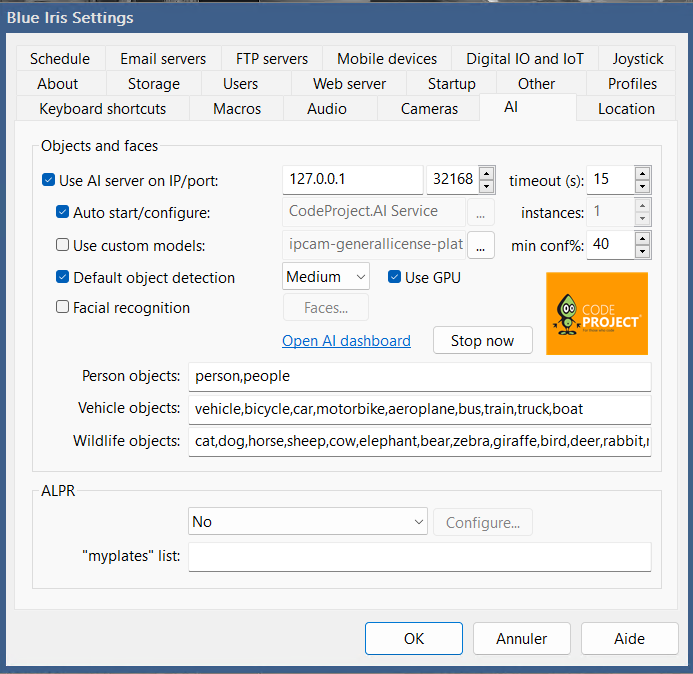Expand the ALPR dropdown showing No
The width and height of the screenshot is (693, 674).
tap(308, 522)
